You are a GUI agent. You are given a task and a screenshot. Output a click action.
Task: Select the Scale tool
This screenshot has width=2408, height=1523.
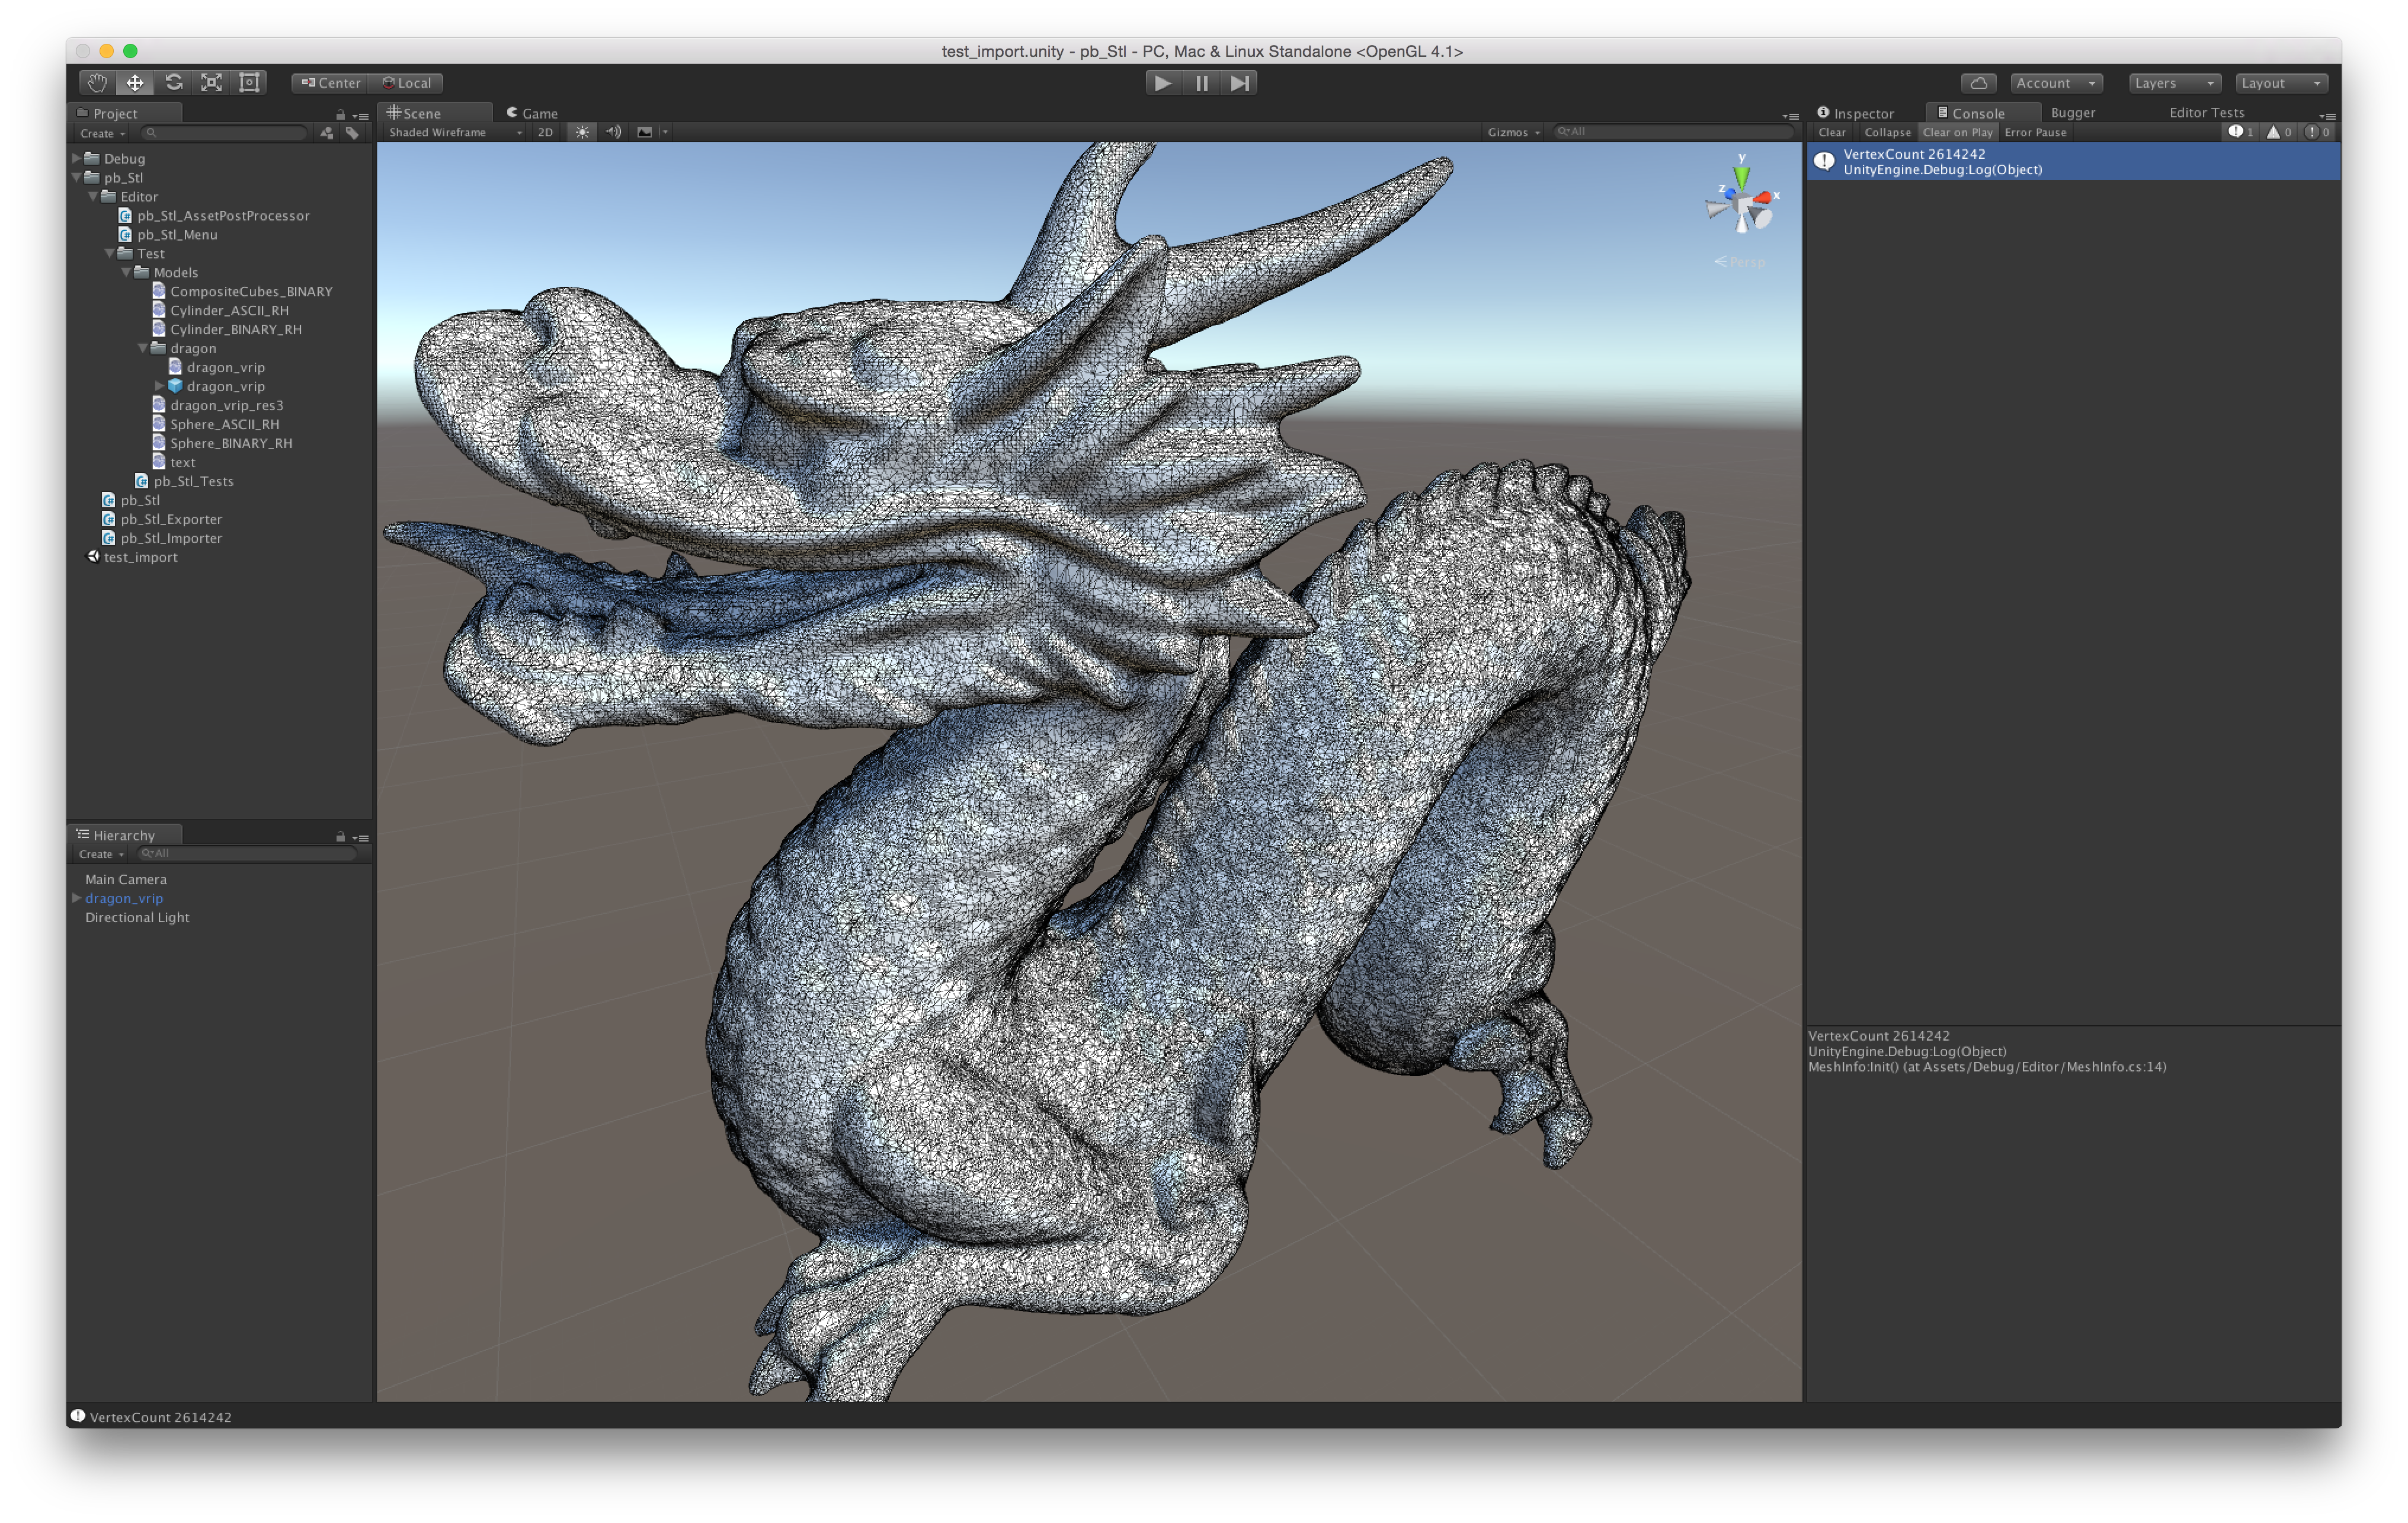tap(211, 83)
